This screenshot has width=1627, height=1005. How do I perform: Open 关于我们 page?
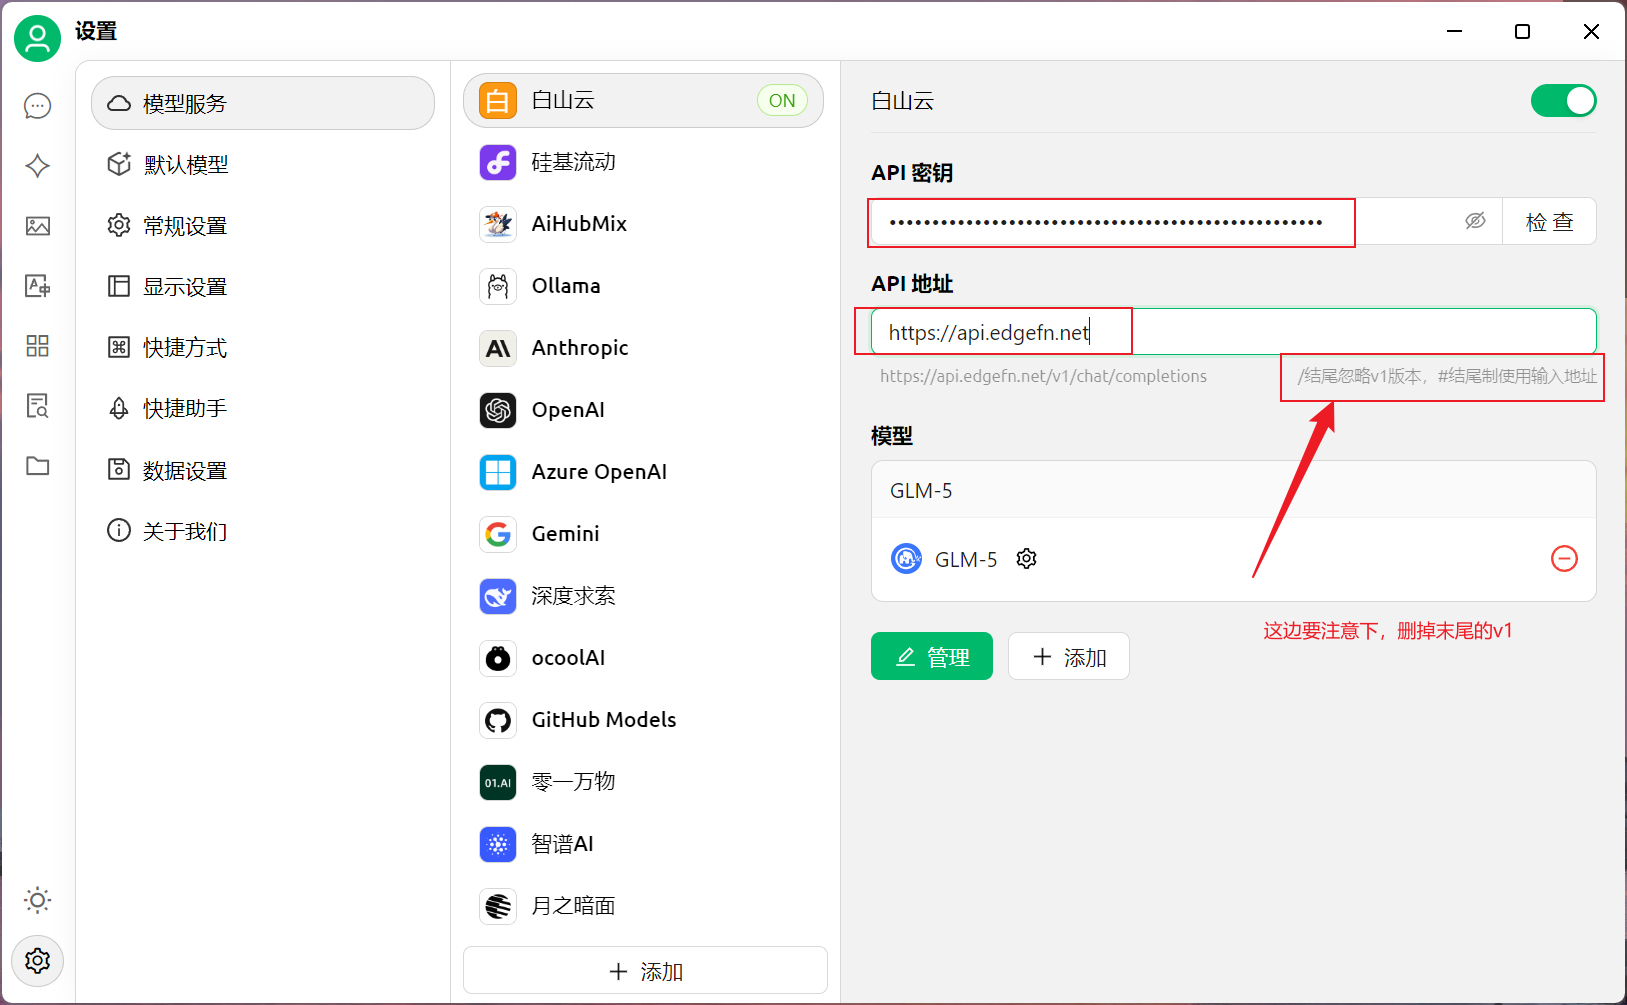(x=263, y=531)
